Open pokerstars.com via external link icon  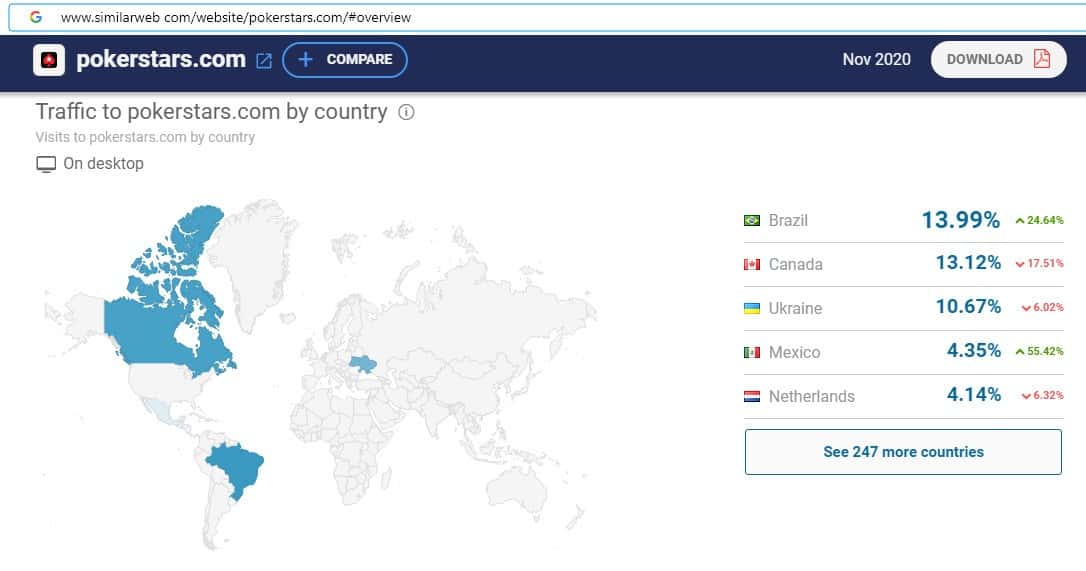264,61
